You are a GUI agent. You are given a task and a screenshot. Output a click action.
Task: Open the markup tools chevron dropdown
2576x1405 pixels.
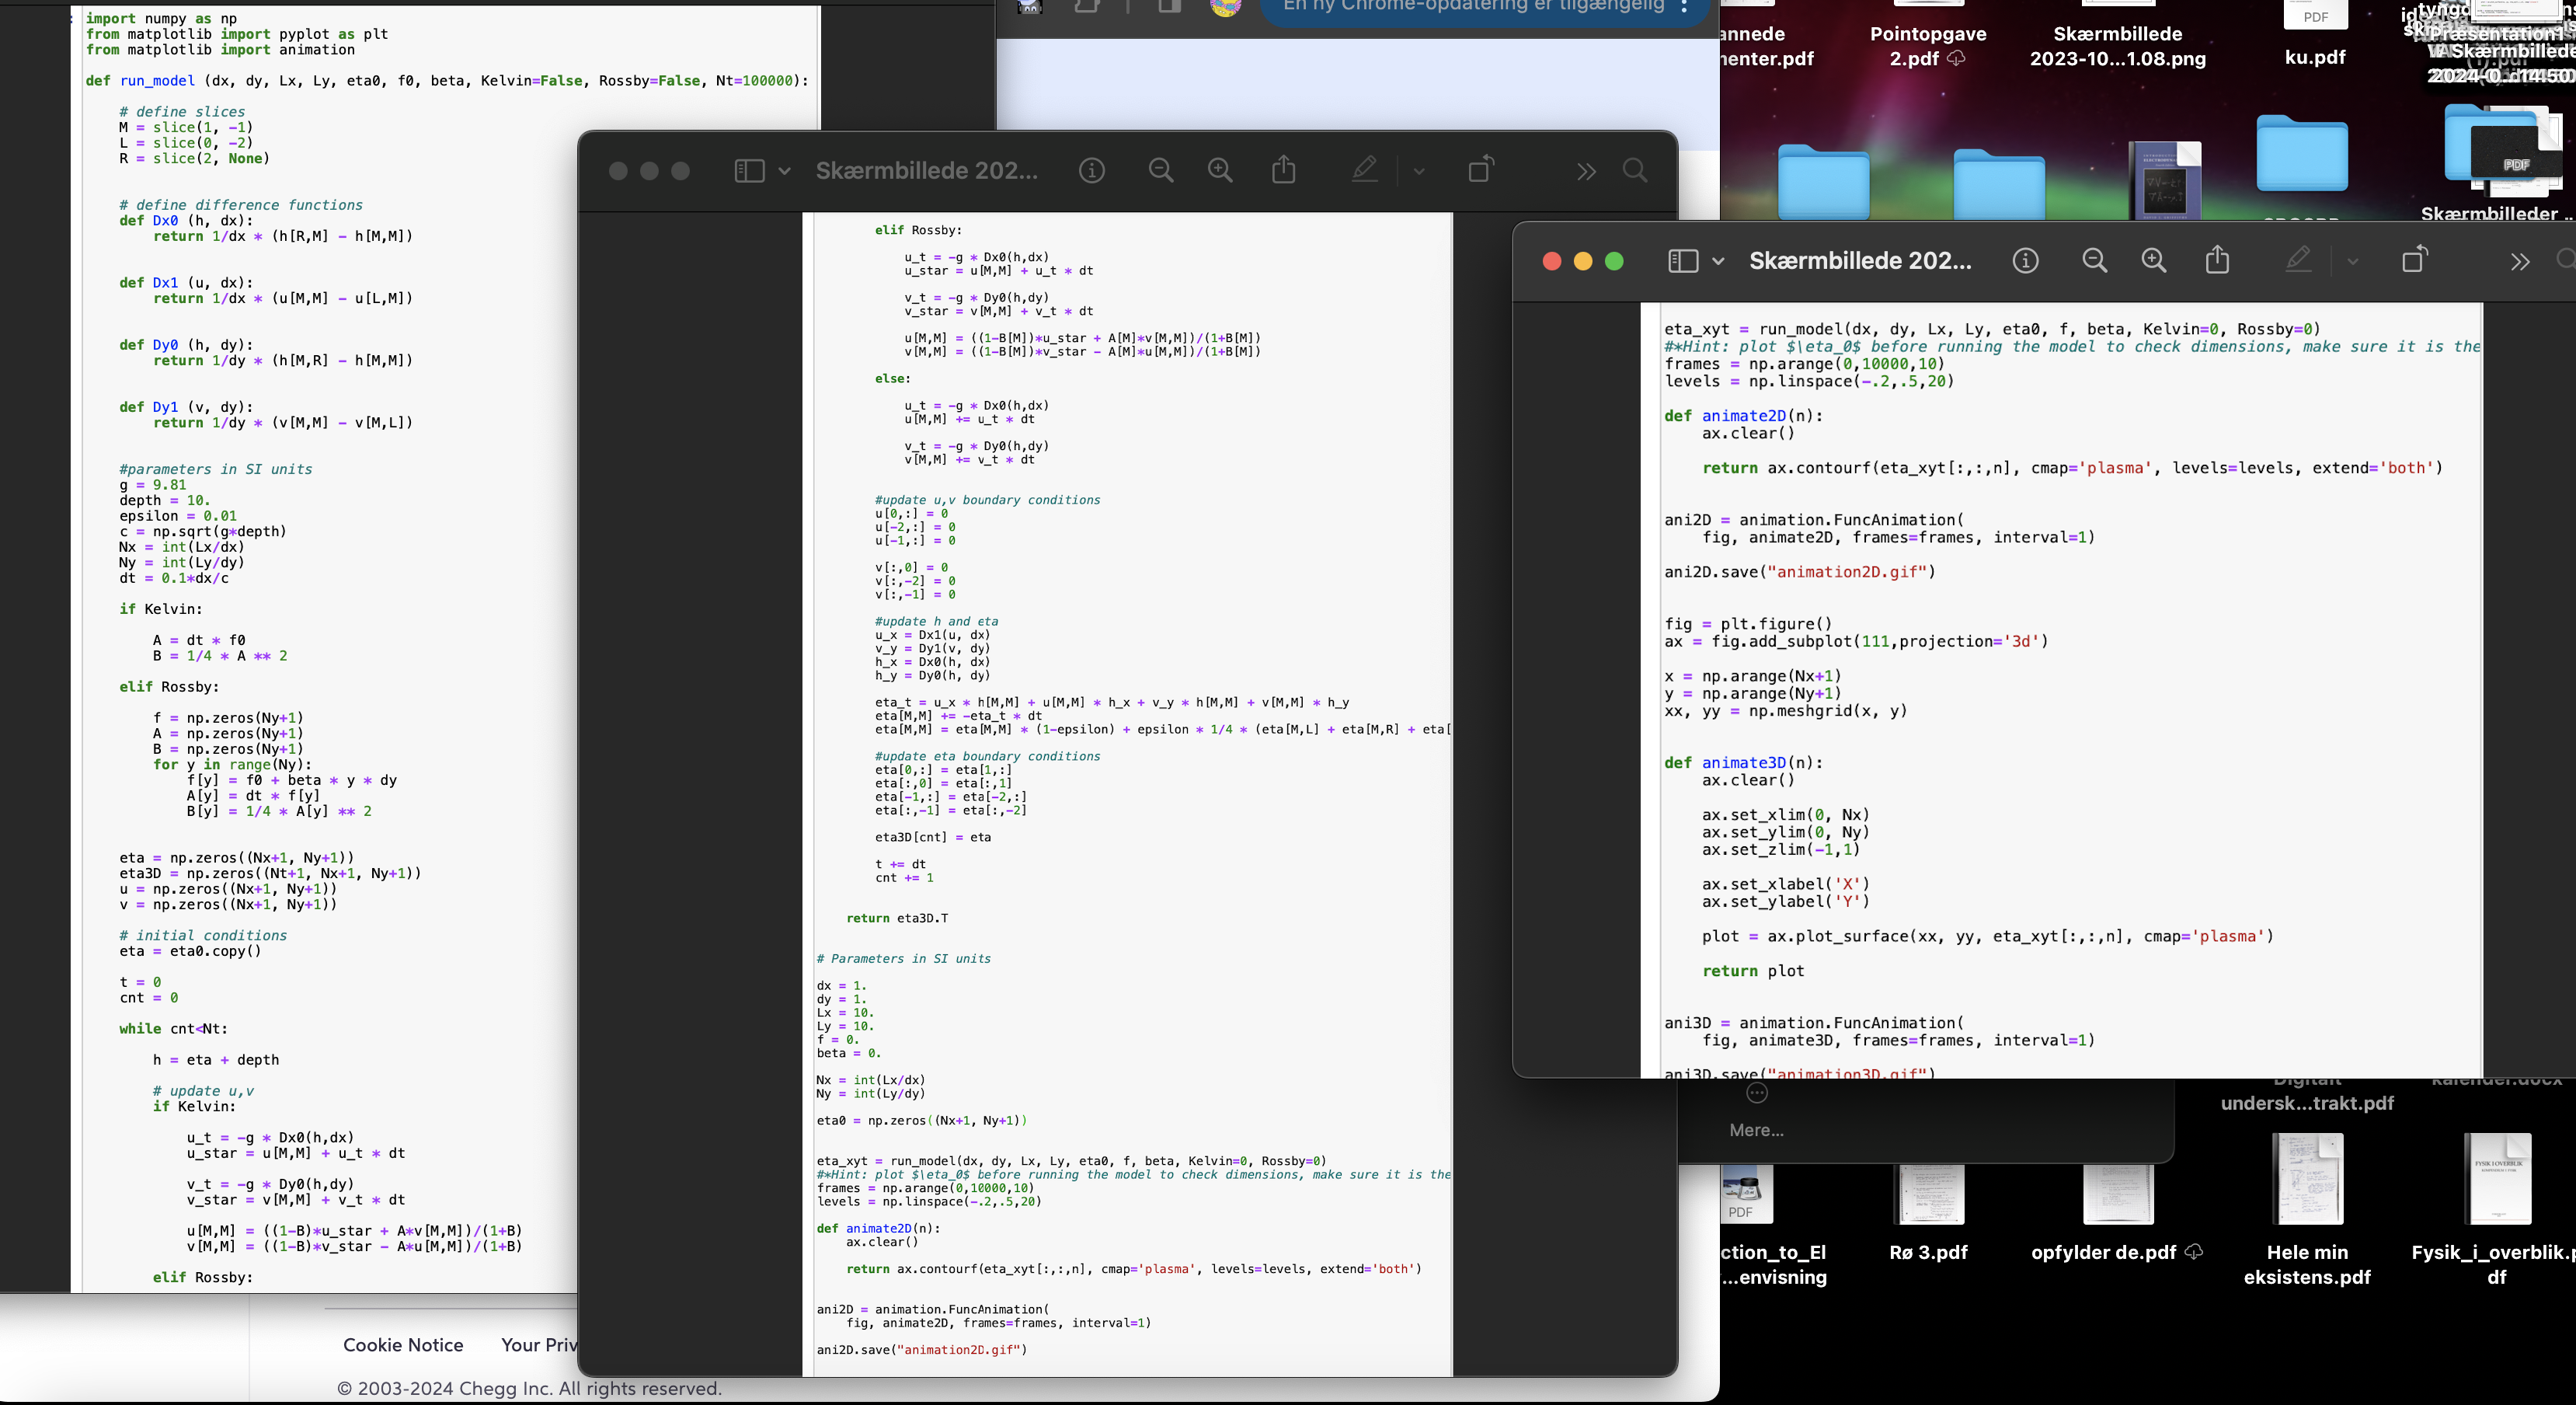pyautogui.click(x=2352, y=260)
